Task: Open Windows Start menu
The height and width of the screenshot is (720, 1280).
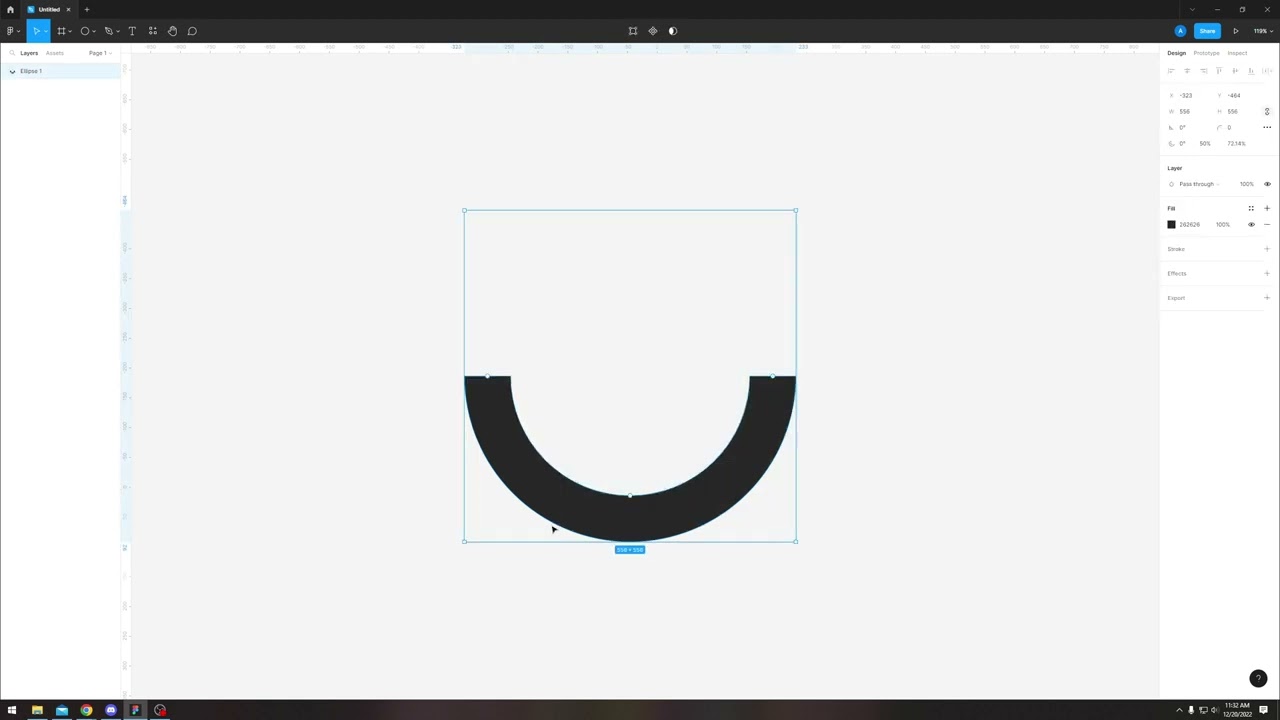Action: 12,710
